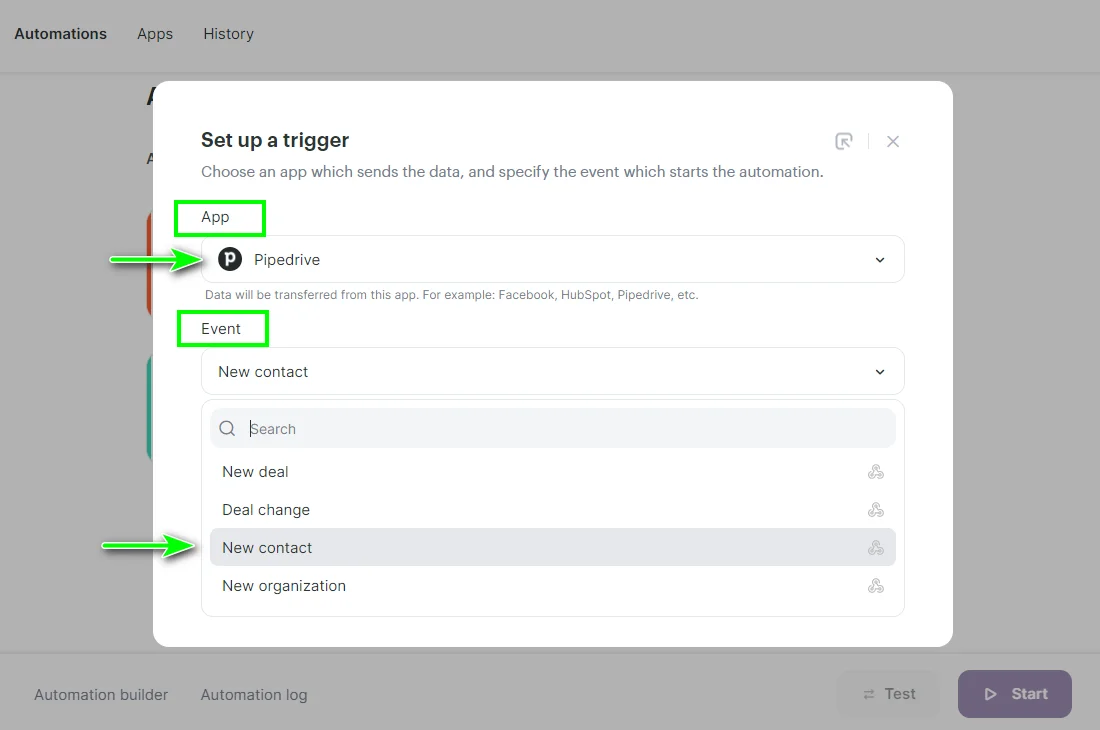Click the webhook icon on New contact row

[877, 547]
